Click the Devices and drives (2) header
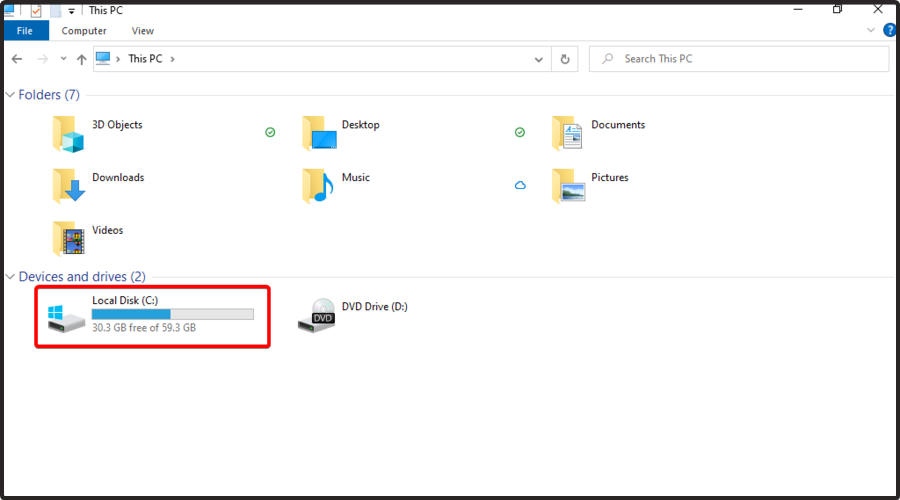The image size is (900, 500). 82,277
